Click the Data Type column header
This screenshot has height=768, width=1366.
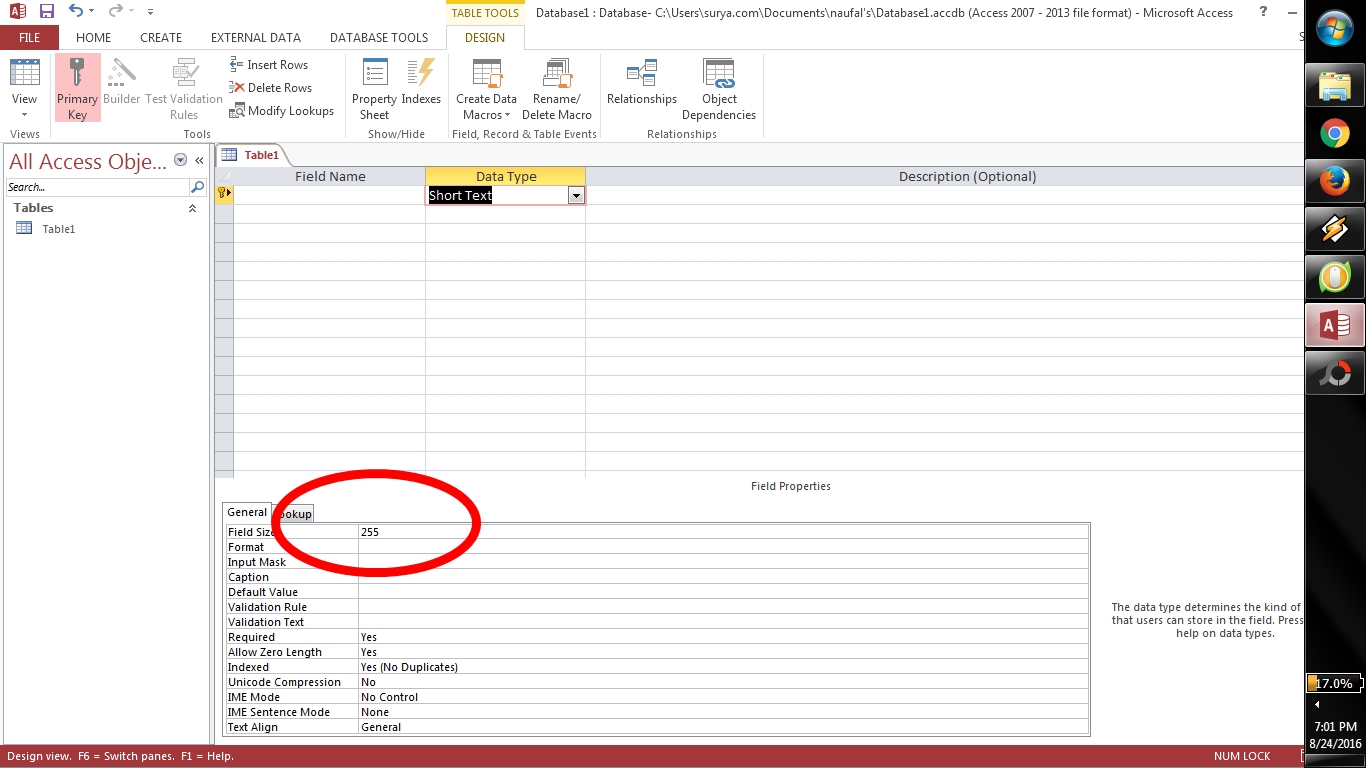(506, 176)
